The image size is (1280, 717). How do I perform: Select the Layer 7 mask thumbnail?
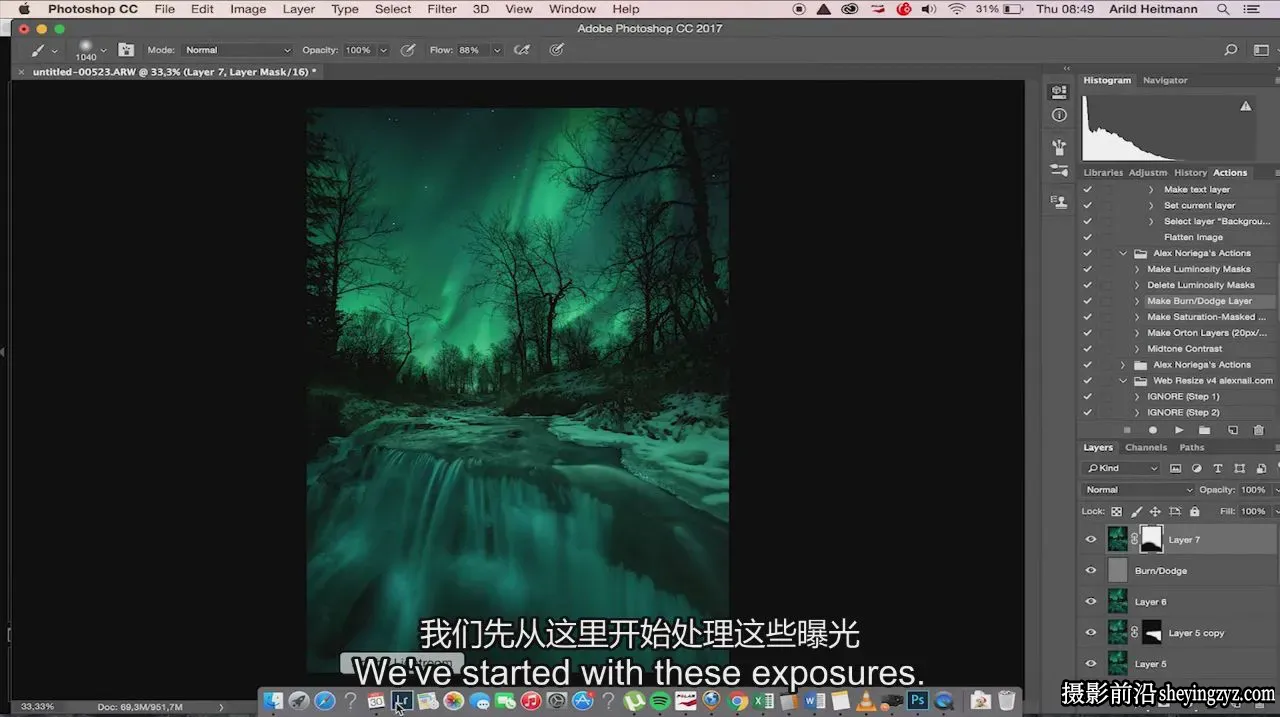click(x=1152, y=539)
